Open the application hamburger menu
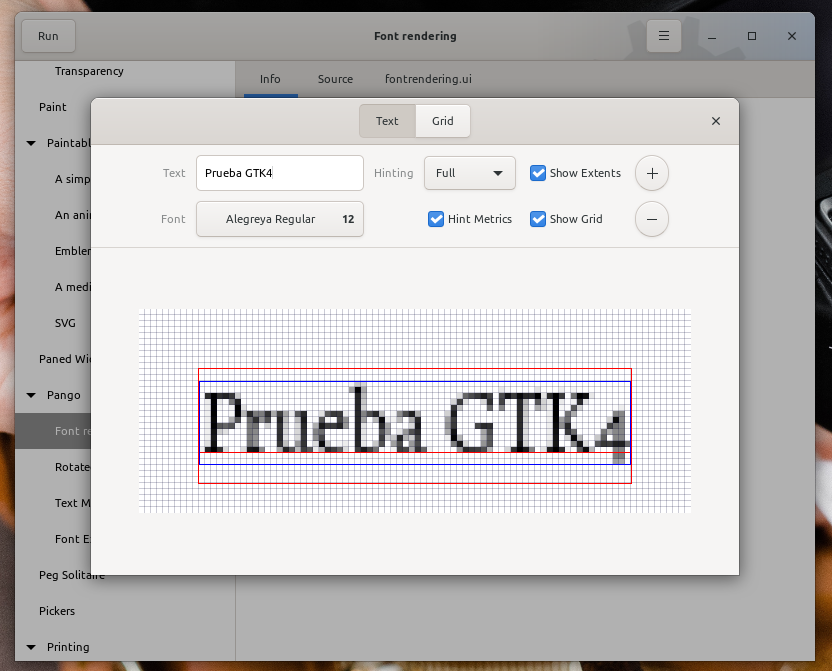This screenshot has width=832, height=671. [663, 35]
